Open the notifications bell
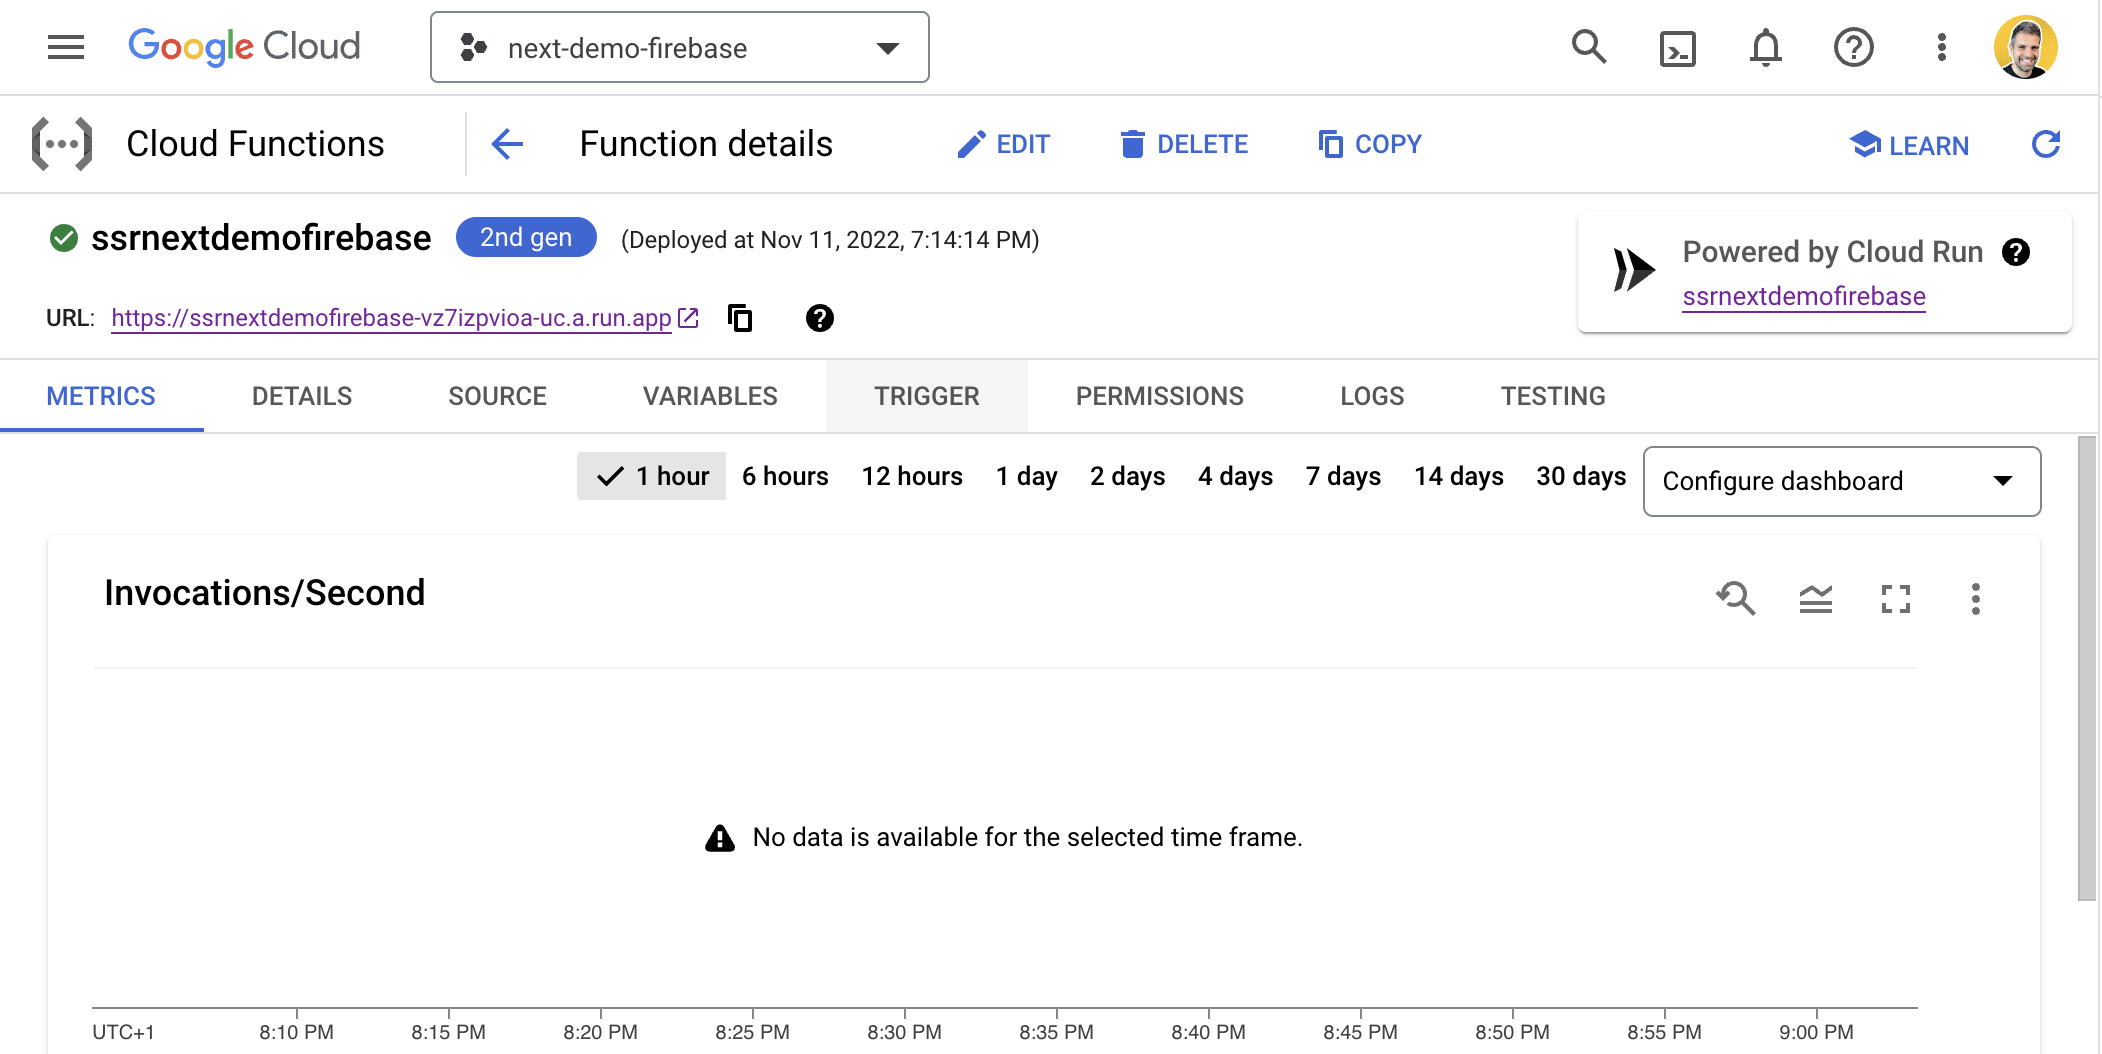This screenshot has width=2102, height=1054. [1765, 47]
